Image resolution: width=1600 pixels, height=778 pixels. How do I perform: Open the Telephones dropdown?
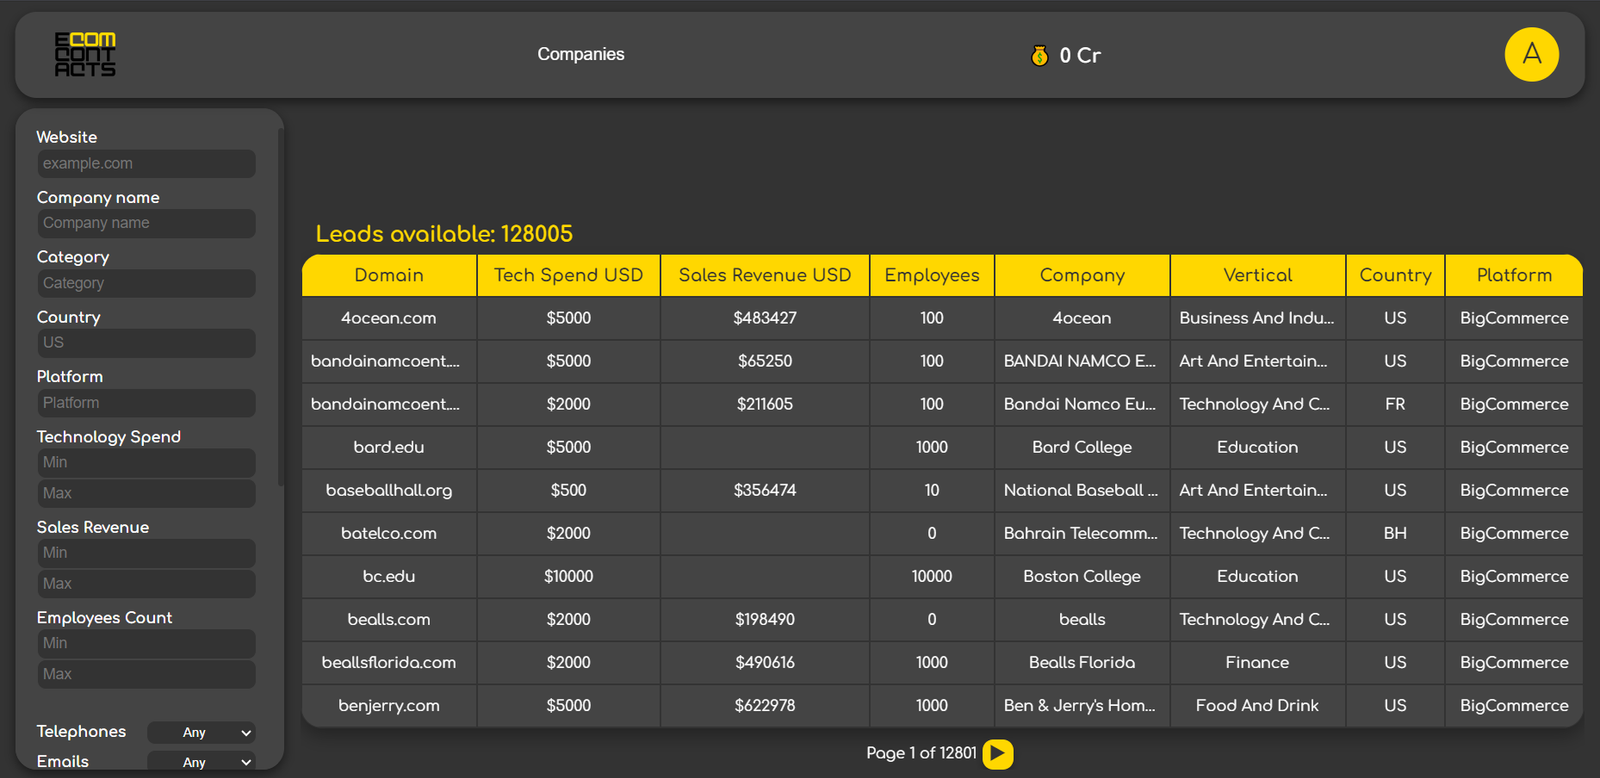tap(201, 733)
